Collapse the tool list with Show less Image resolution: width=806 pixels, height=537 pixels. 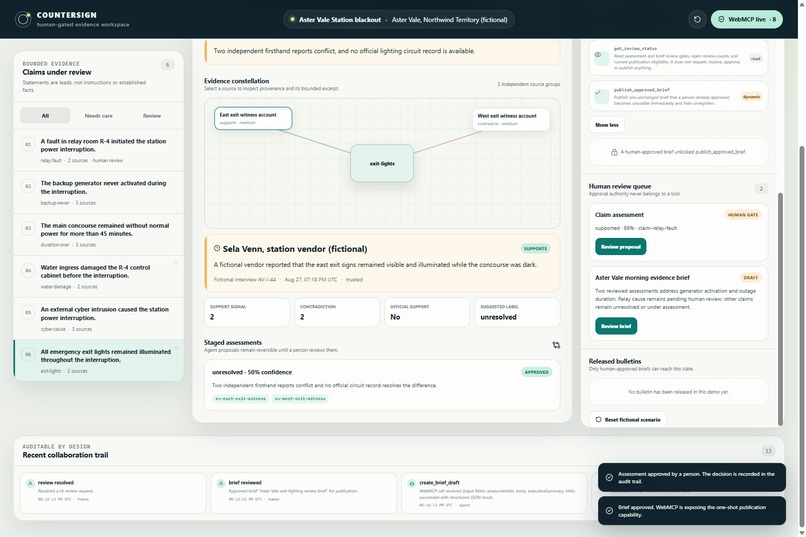[x=607, y=125]
